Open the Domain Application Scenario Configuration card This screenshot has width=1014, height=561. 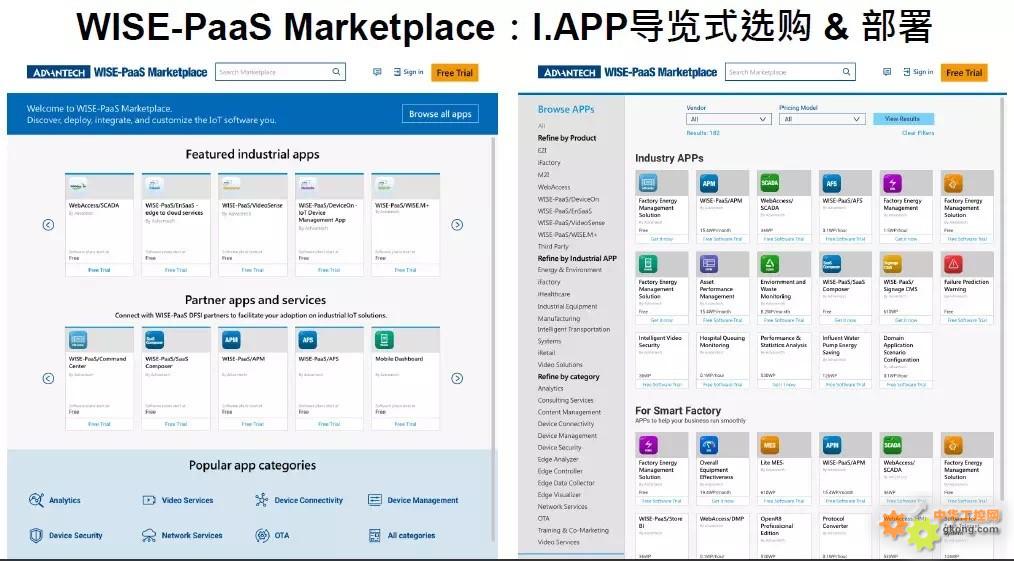[x=906, y=361]
